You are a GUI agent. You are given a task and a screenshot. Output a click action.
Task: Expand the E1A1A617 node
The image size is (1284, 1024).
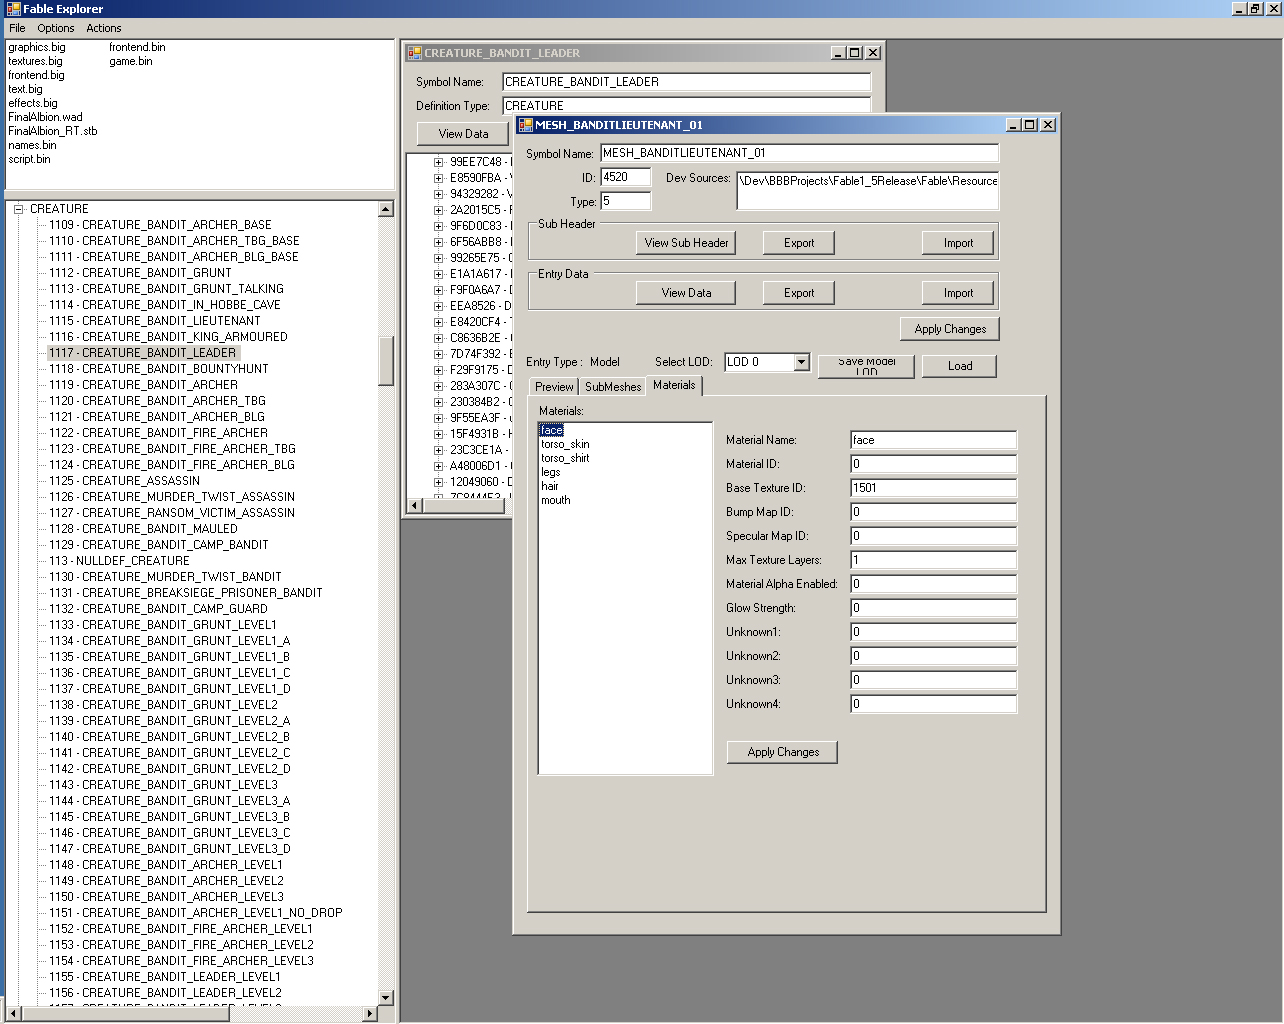[x=438, y=274]
